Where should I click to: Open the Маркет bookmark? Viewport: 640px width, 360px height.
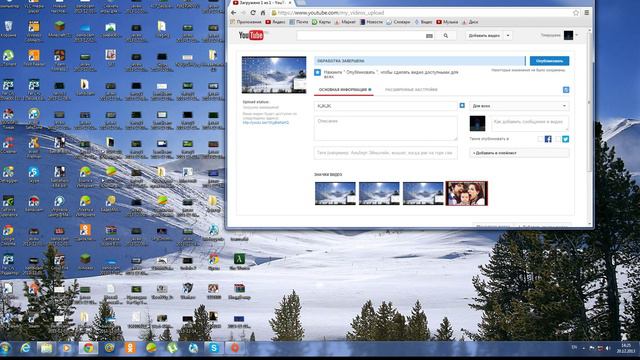[x=345, y=22]
